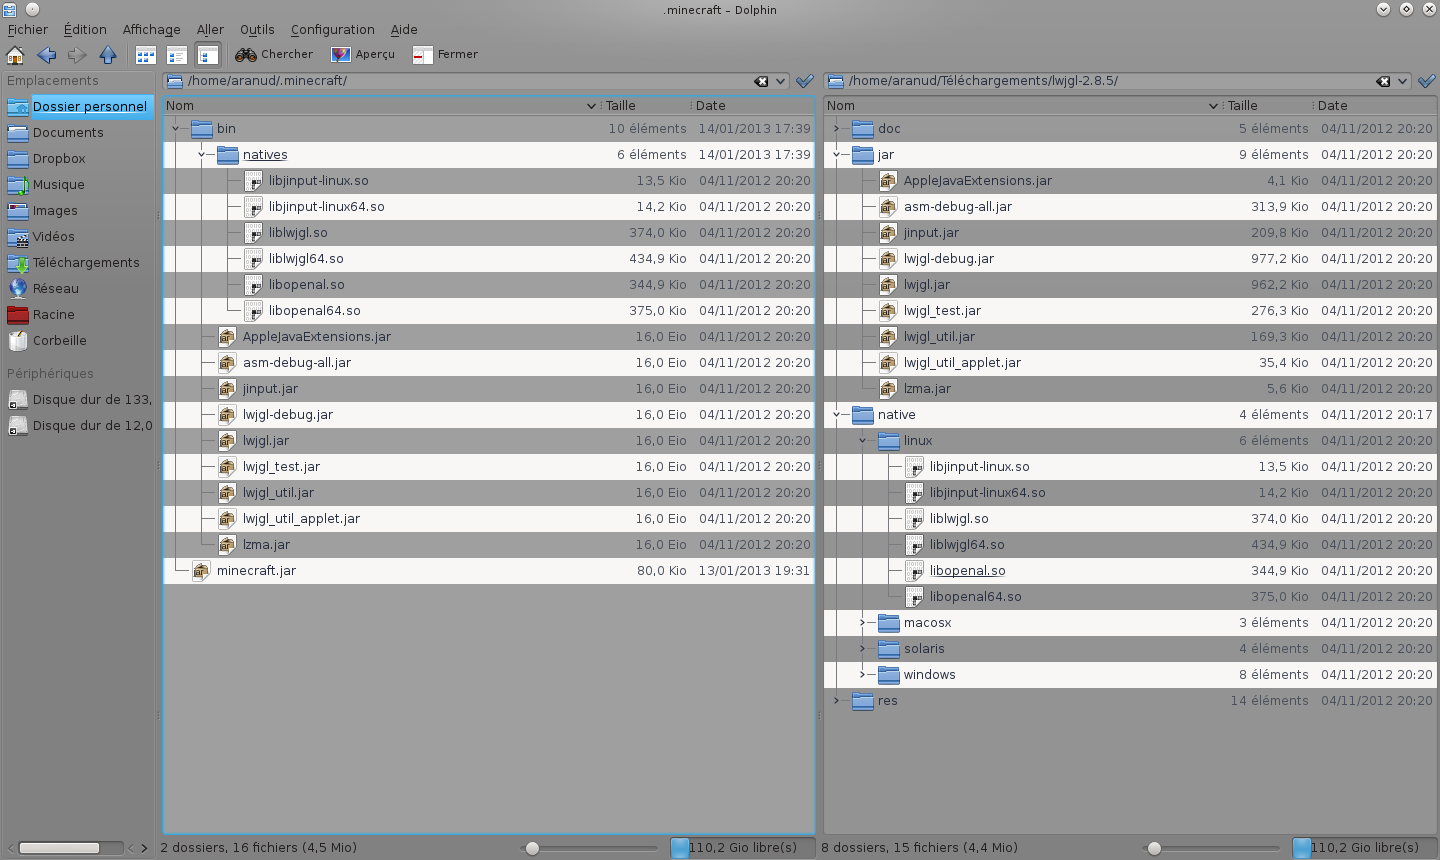Open Chercher search tool
The height and width of the screenshot is (860, 1440).
point(274,55)
